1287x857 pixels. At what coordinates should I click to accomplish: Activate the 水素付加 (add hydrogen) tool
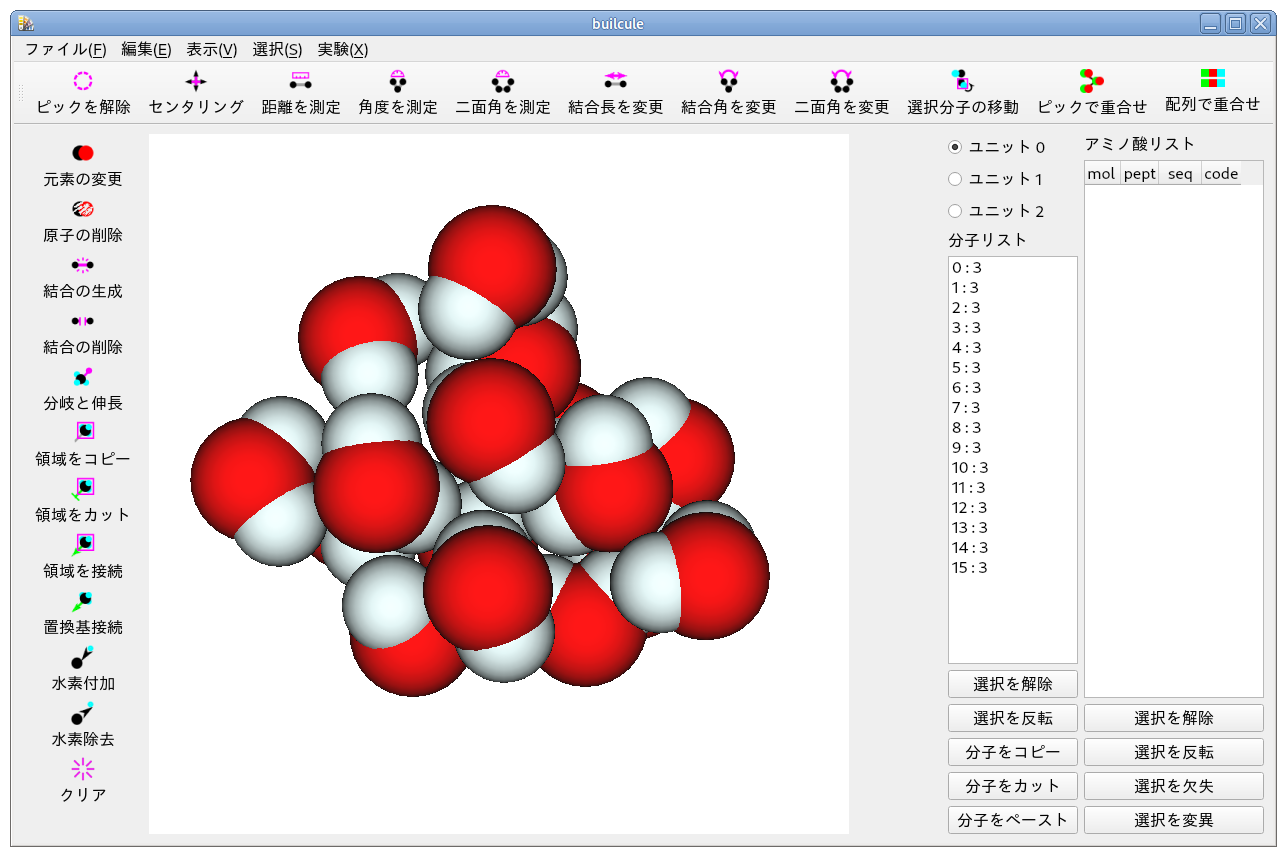pyautogui.click(x=81, y=670)
